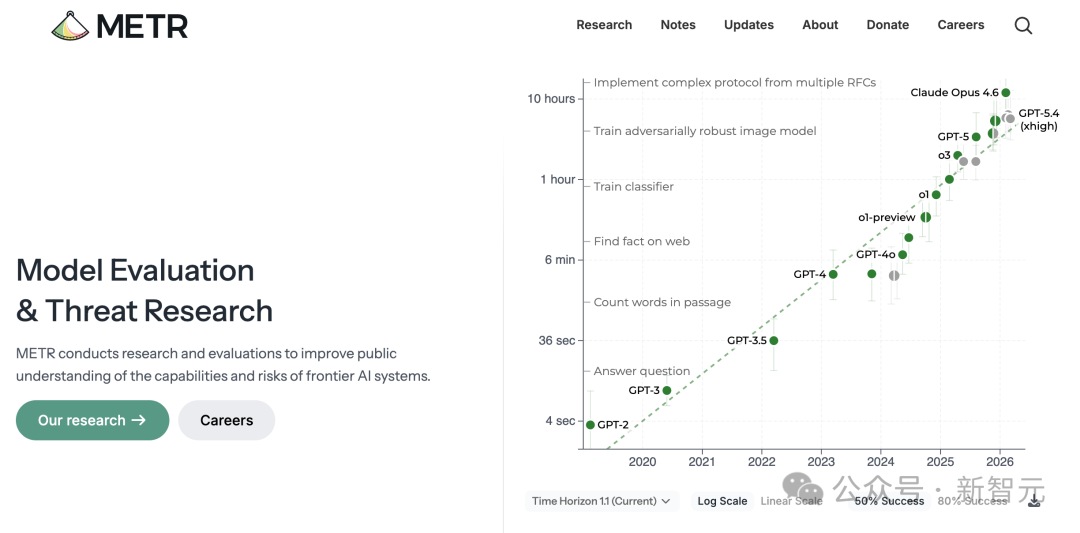The width and height of the screenshot is (1080, 533).
Task: Go to the Updates page
Action: click(x=749, y=25)
